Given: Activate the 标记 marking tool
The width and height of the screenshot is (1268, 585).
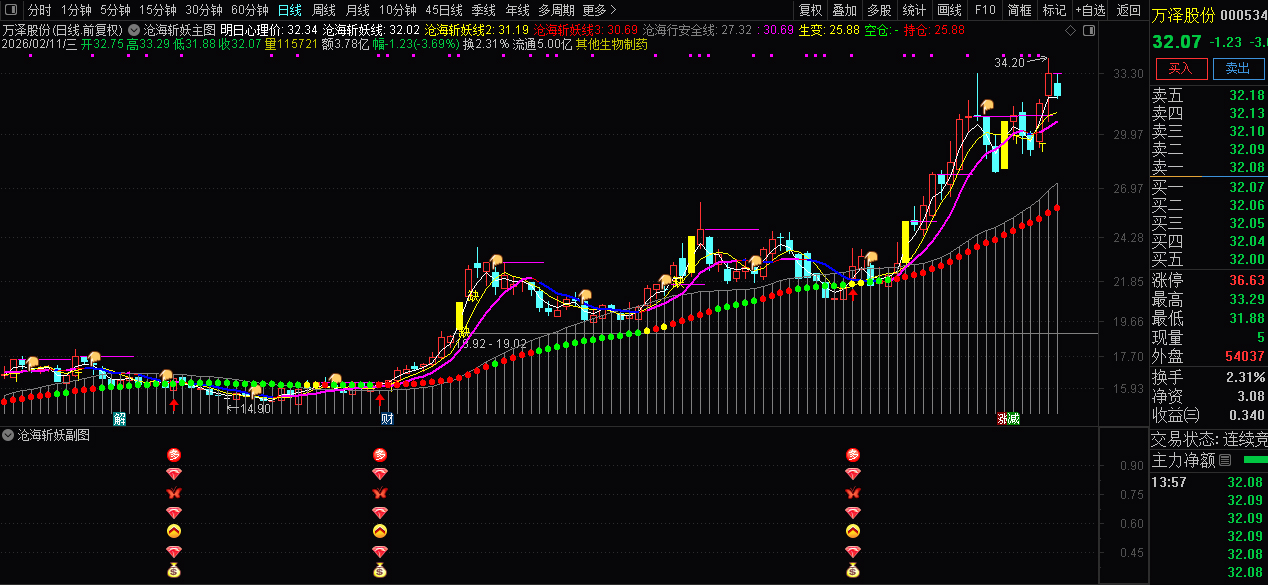Looking at the screenshot, I should [1052, 10].
